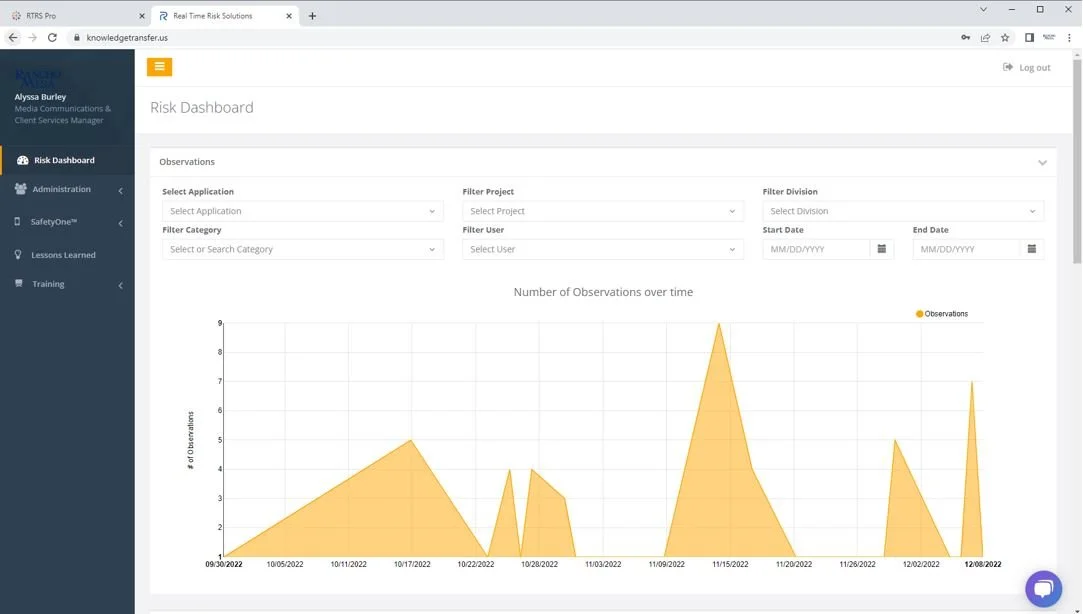Screen dimensions: 1083x614
Task: Select Risk Dashboard in sidebar
Action: tap(68, 160)
